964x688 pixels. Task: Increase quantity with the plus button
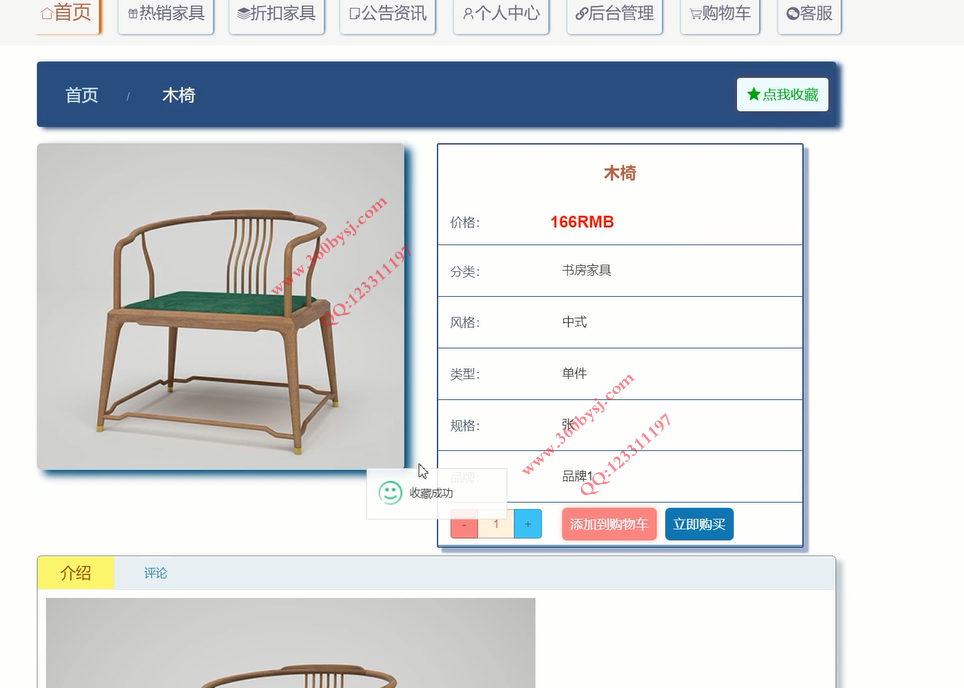click(527, 524)
